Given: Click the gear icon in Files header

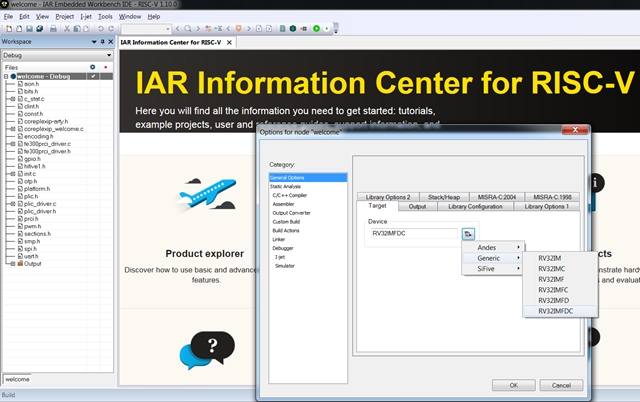Looking at the screenshot, I should 92,66.
